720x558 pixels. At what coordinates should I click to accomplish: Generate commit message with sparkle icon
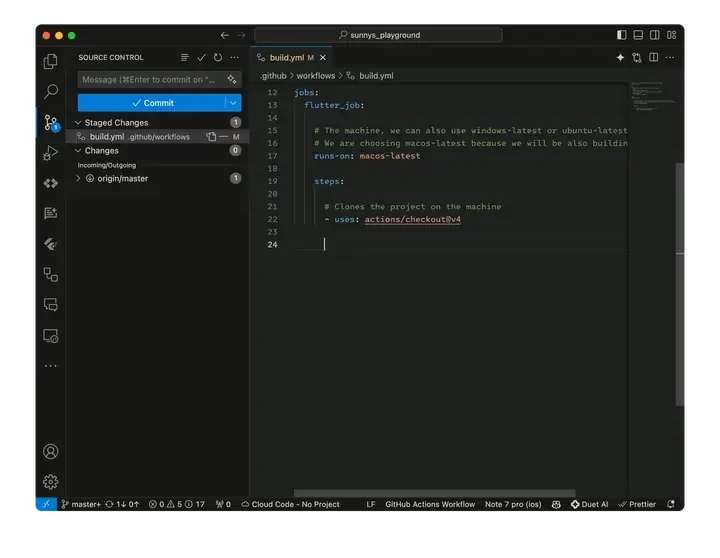point(232,79)
